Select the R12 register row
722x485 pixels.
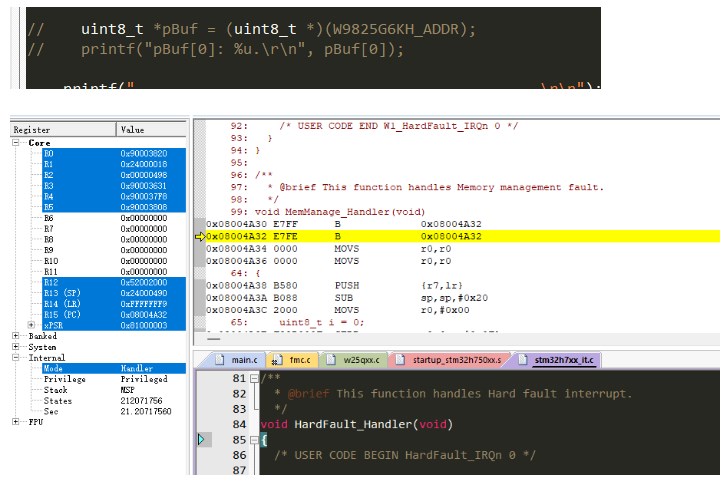click(114, 282)
